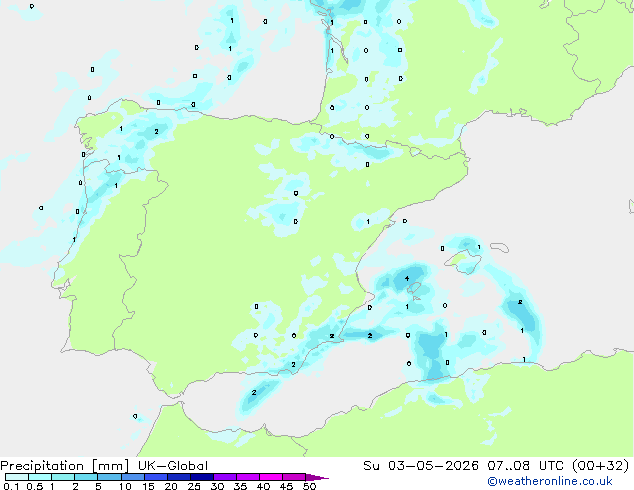Select the 0.5–1 mm legend swatch
The height and width of the screenshot is (490, 634).
(40, 477)
